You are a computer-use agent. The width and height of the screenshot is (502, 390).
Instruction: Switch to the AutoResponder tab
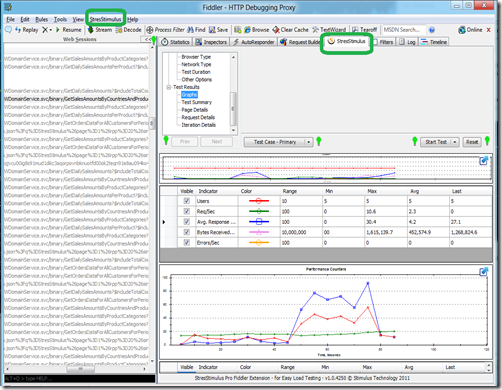pos(253,42)
